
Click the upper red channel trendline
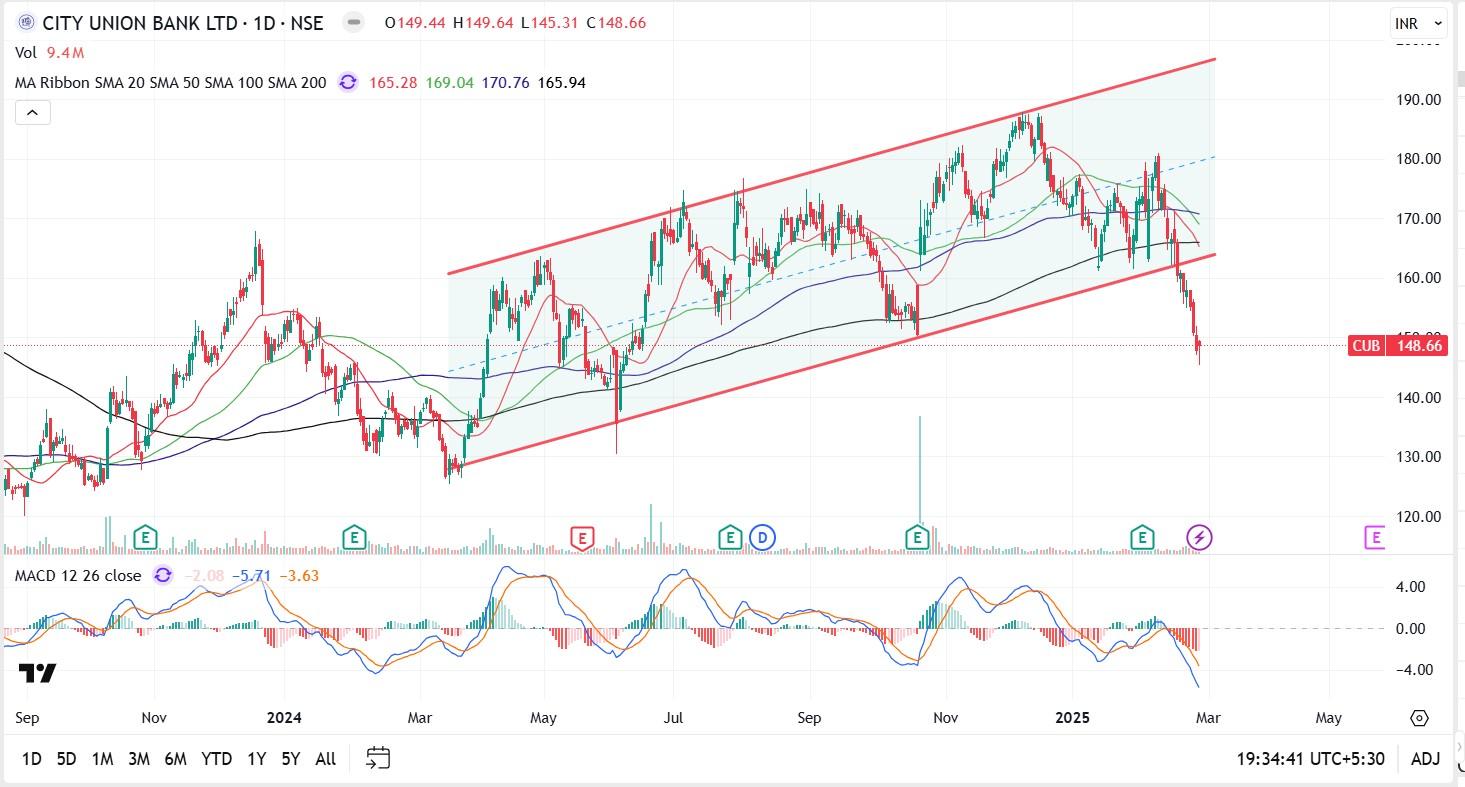click(x=830, y=166)
